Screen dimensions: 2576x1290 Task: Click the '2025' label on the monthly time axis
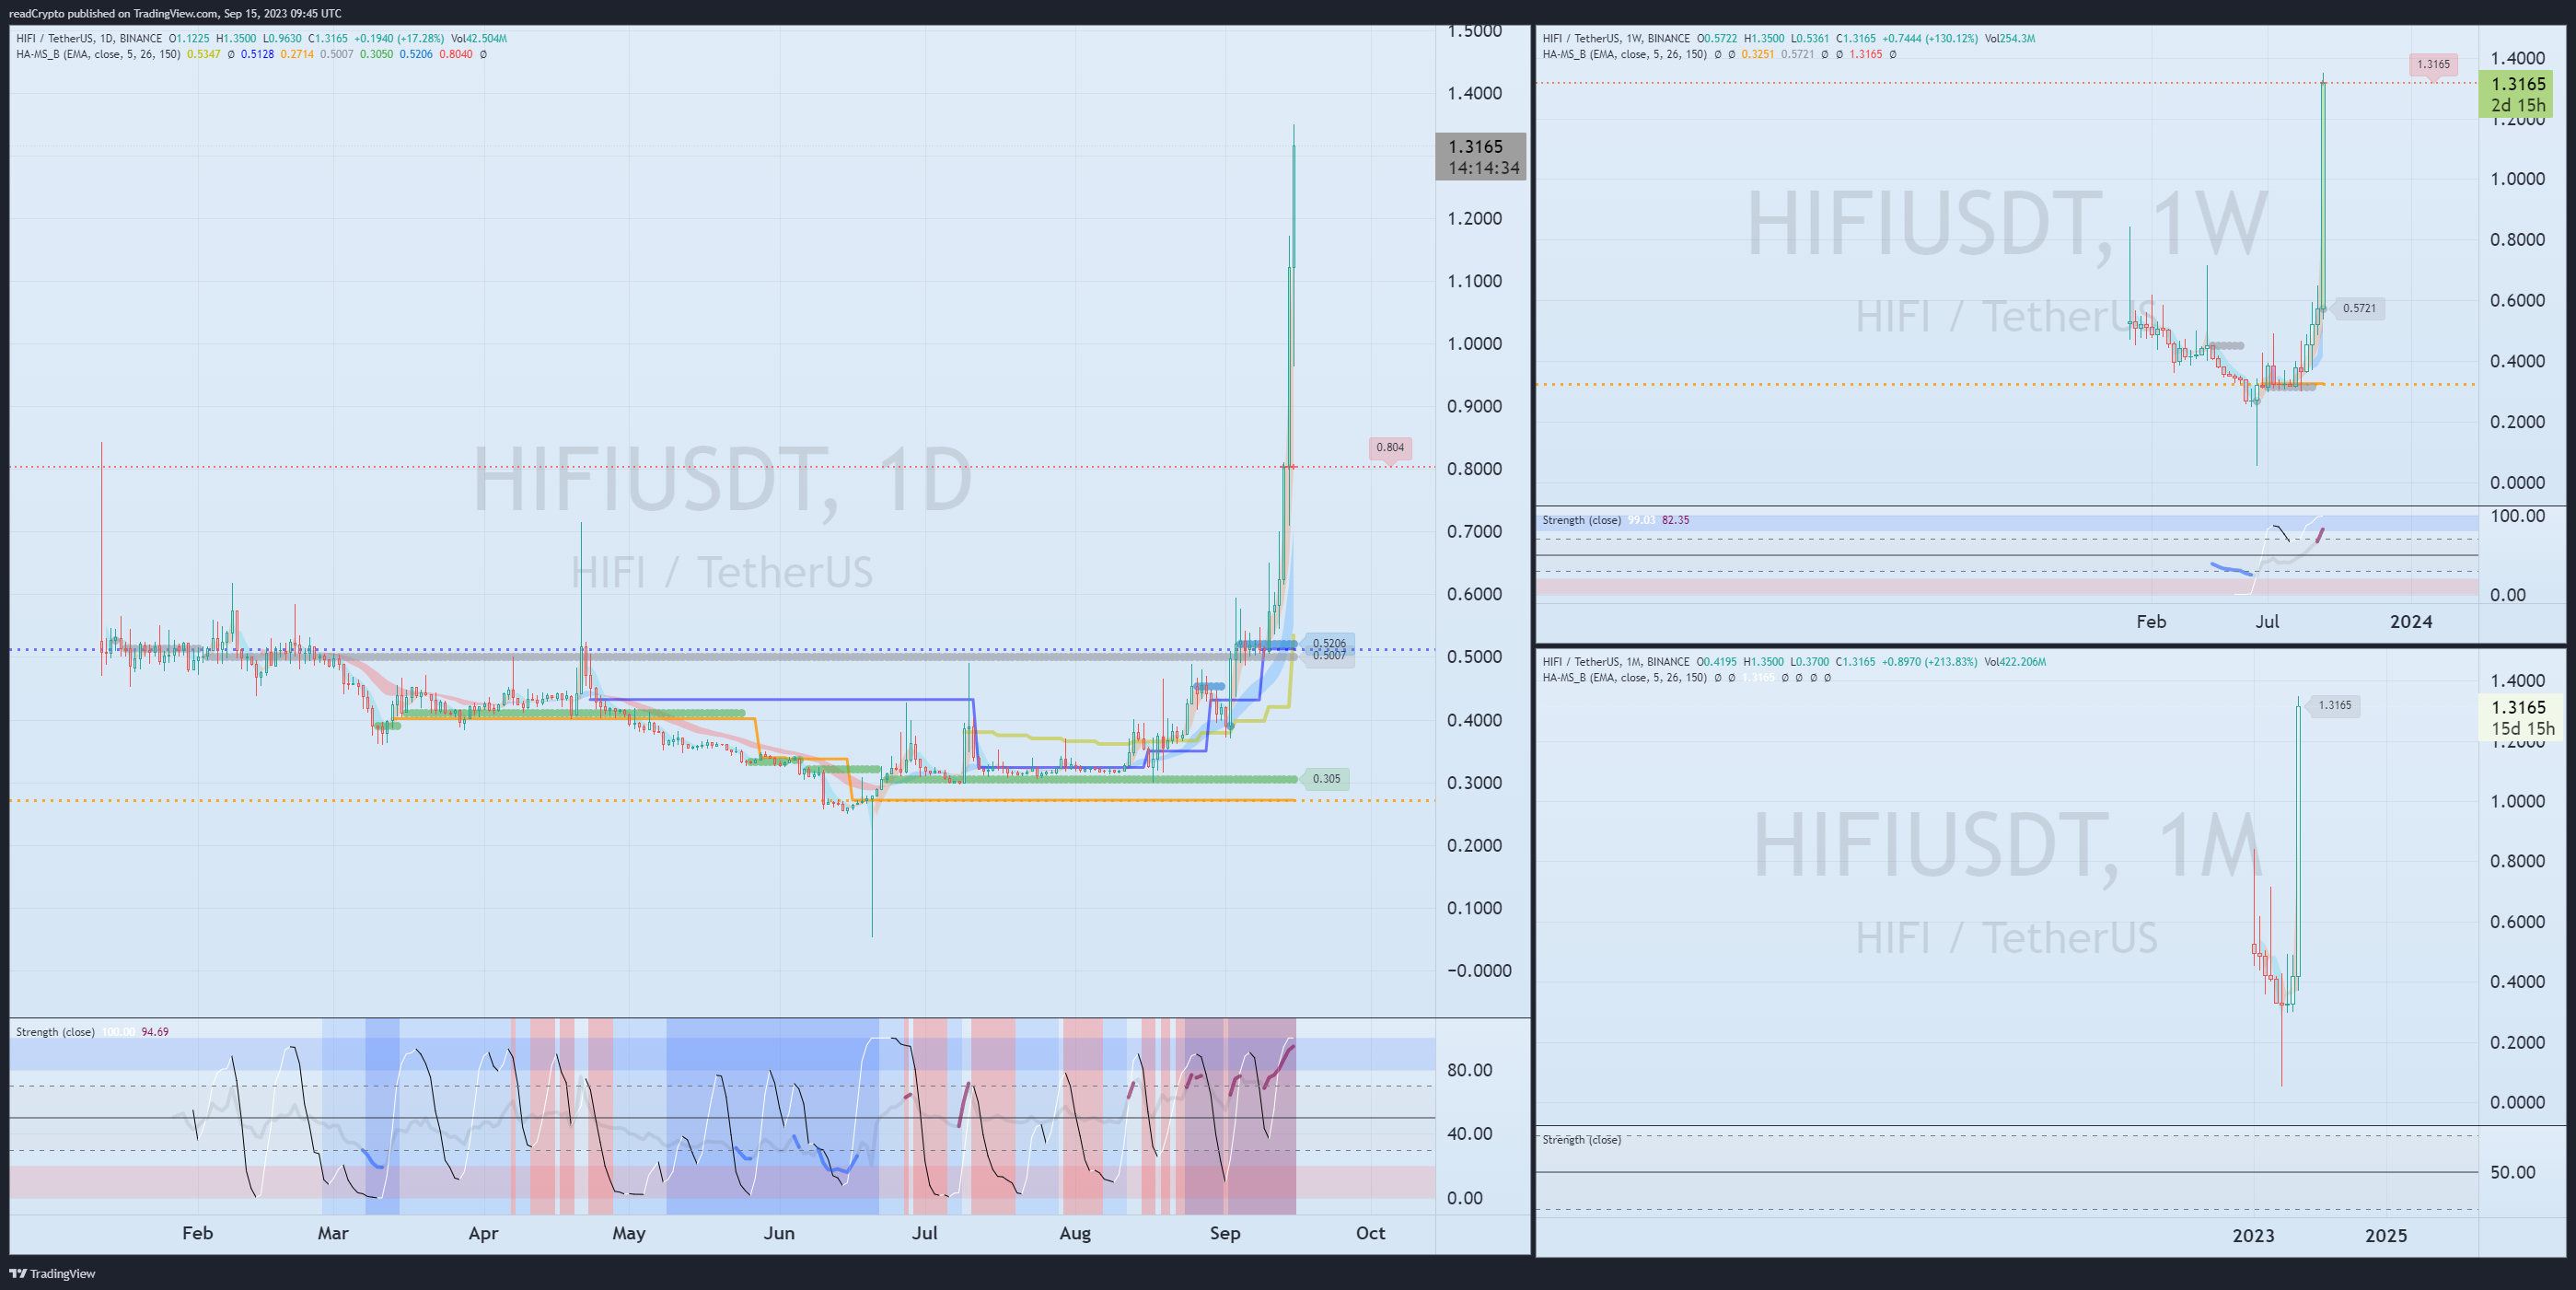click(x=2386, y=1235)
